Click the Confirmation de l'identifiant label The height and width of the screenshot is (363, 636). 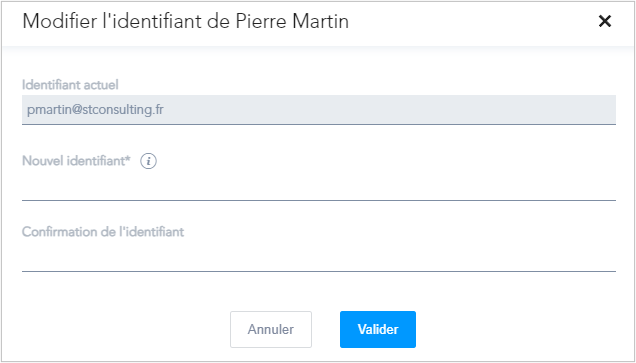coord(103,232)
